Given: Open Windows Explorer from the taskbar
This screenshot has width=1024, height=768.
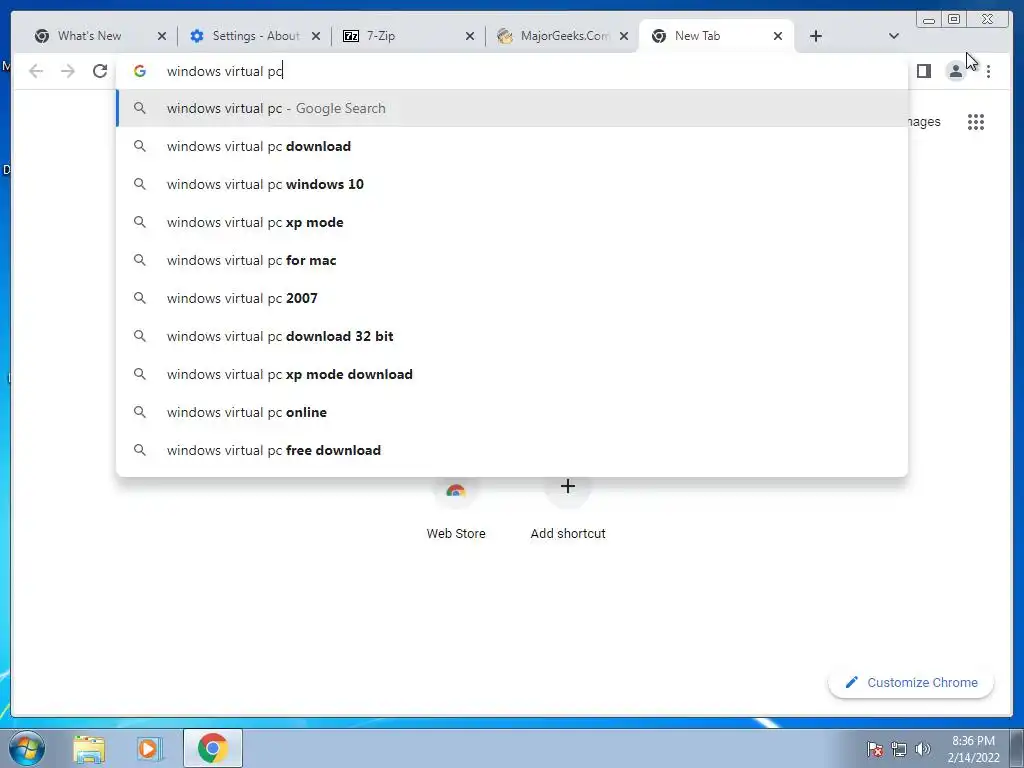Looking at the screenshot, I should (x=89, y=748).
